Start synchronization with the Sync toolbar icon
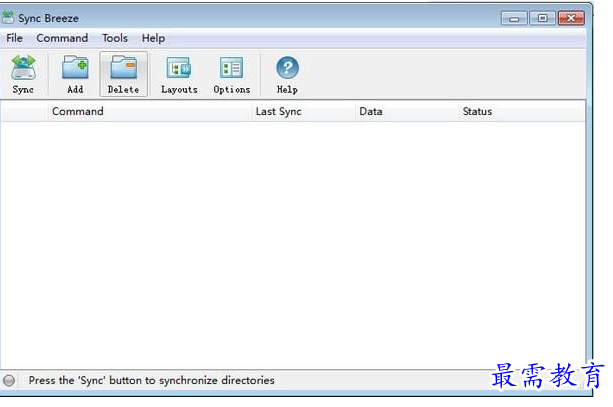 coord(23,74)
